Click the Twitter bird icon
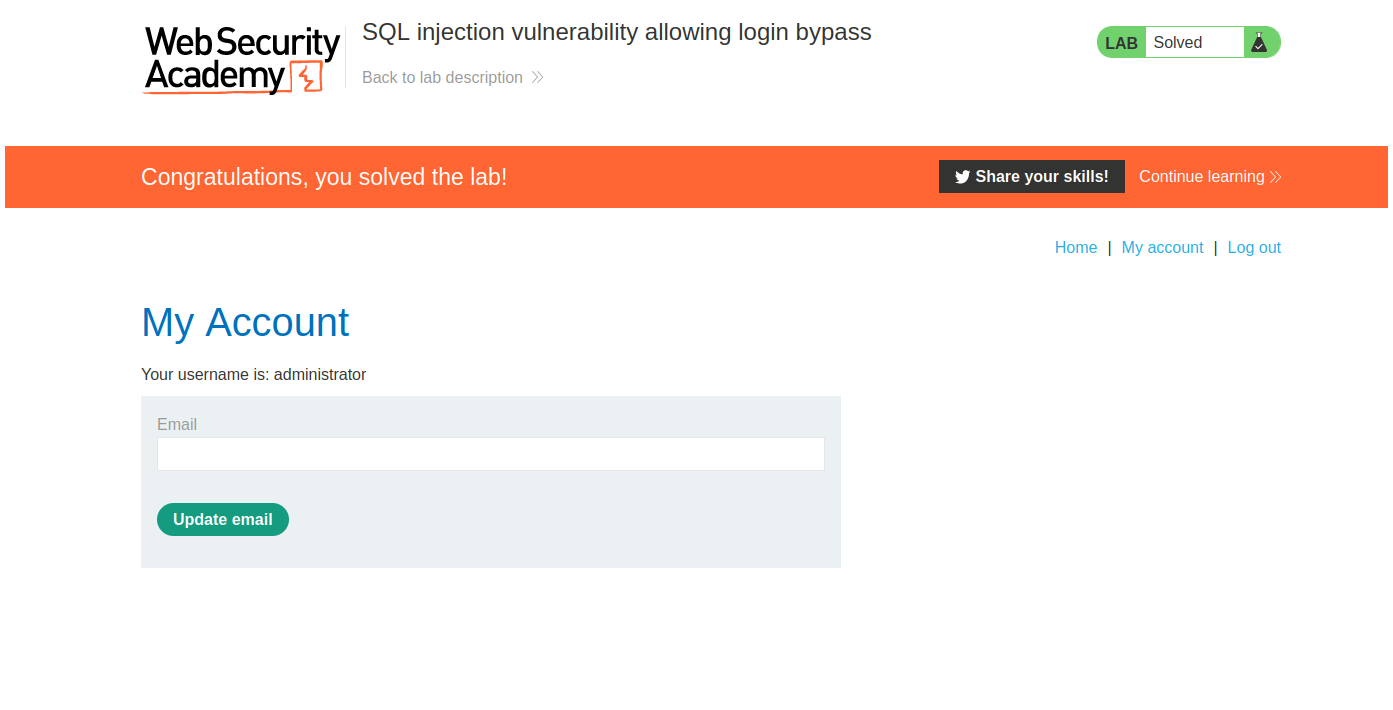The height and width of the screenshot is (710, 1393). [962, 177]
